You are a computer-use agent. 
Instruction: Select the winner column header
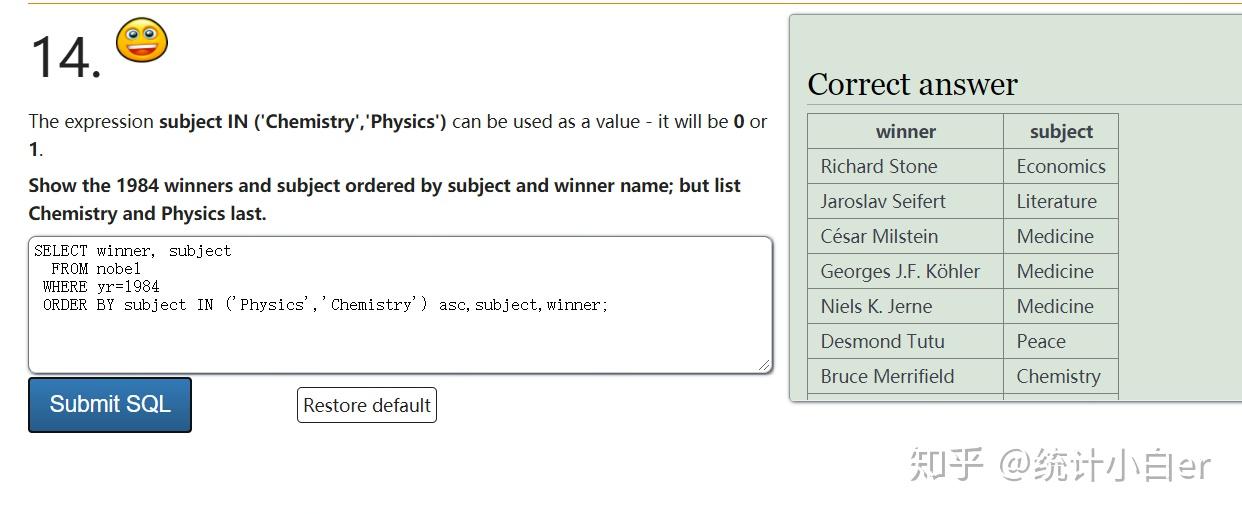pos(905,131)
